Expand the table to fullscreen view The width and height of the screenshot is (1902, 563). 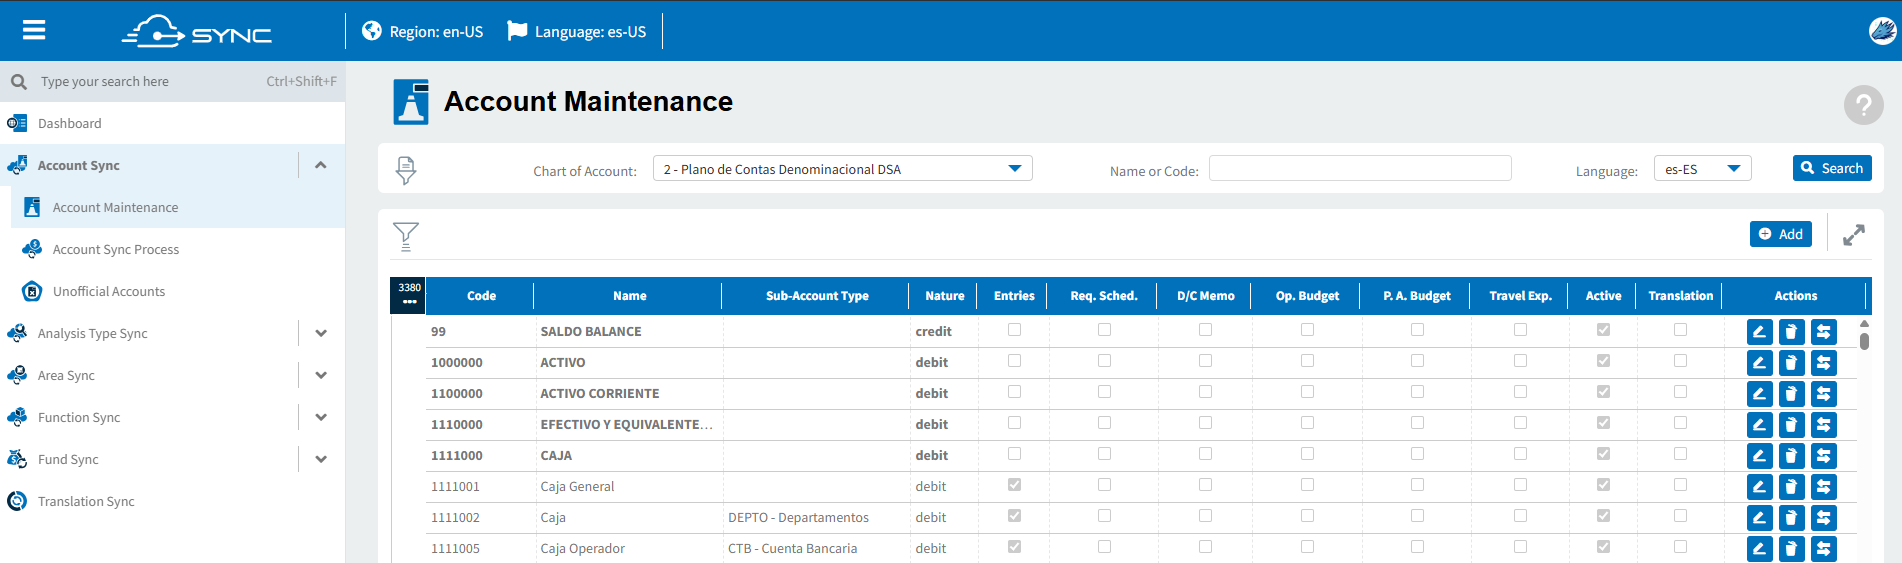pyautogui.click(x=1853, y=235)
